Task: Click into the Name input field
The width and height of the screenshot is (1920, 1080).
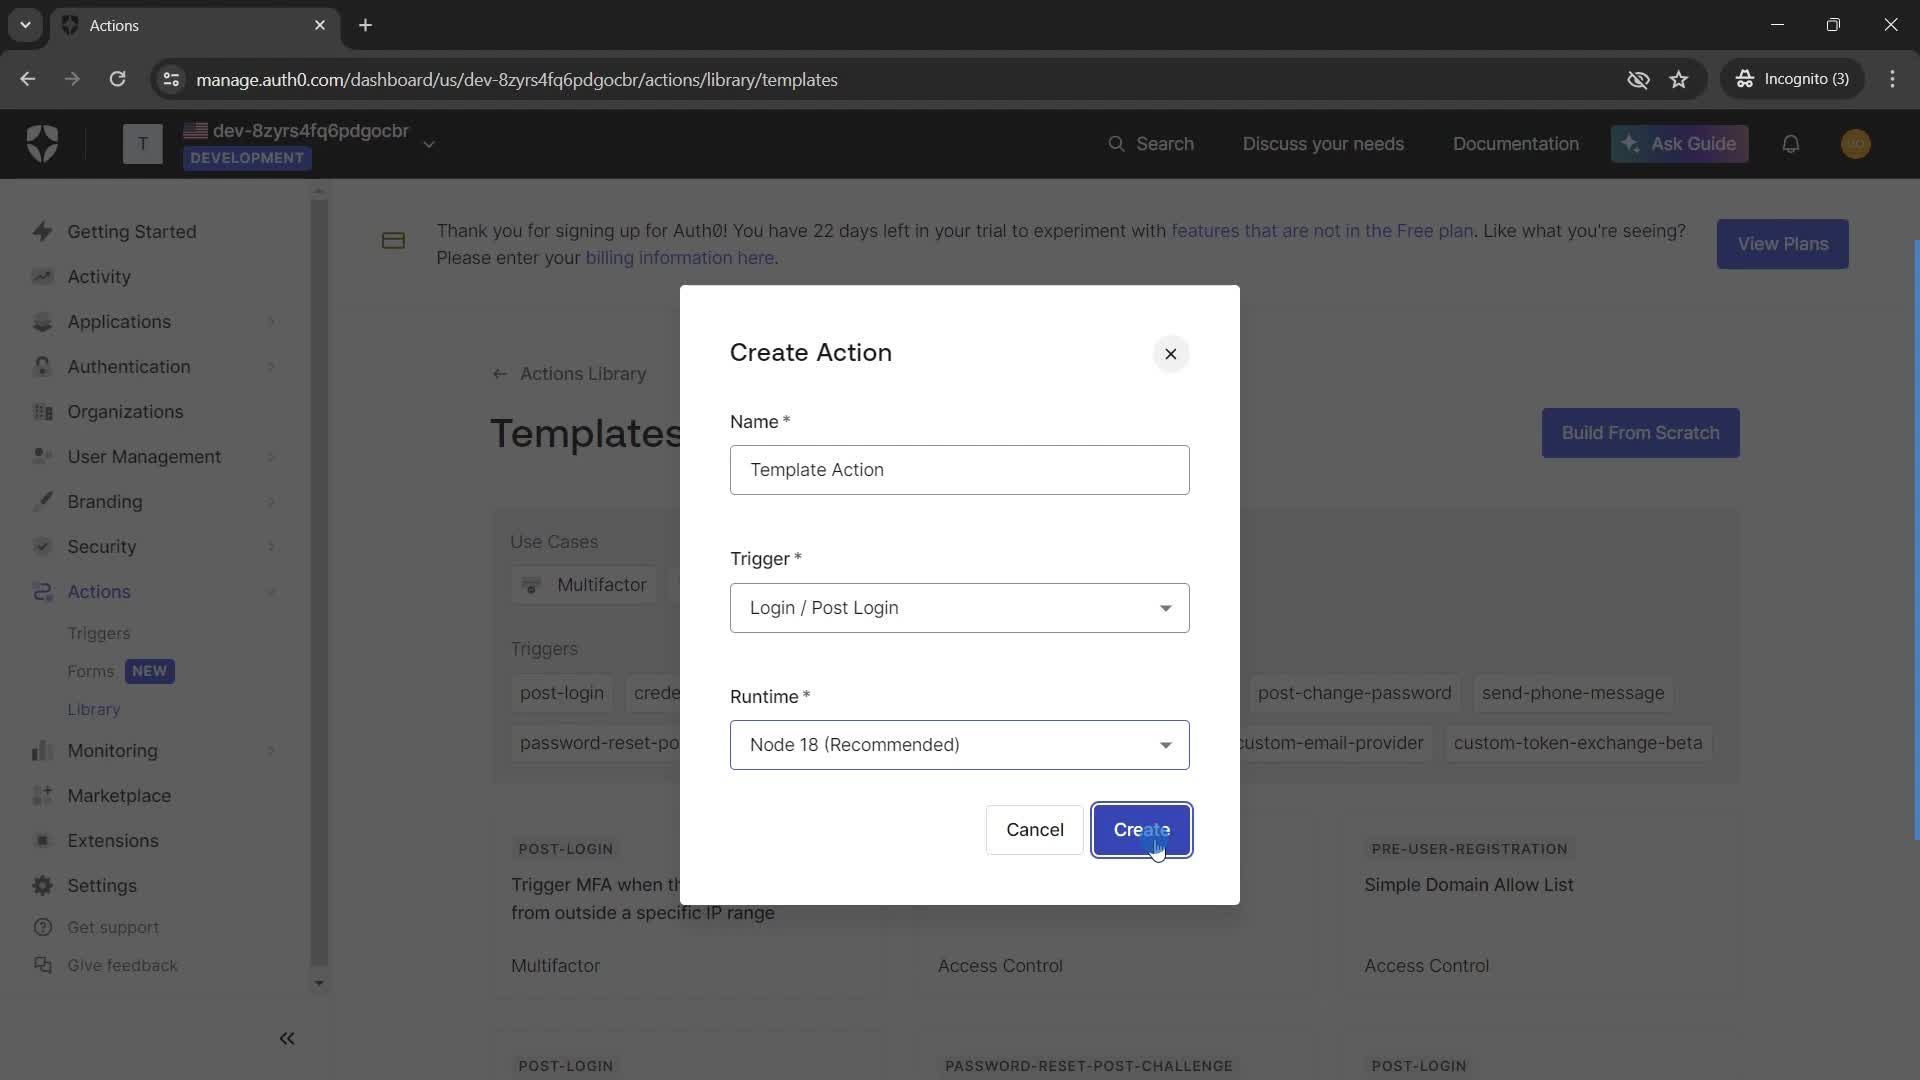Action: click(960, 470)
